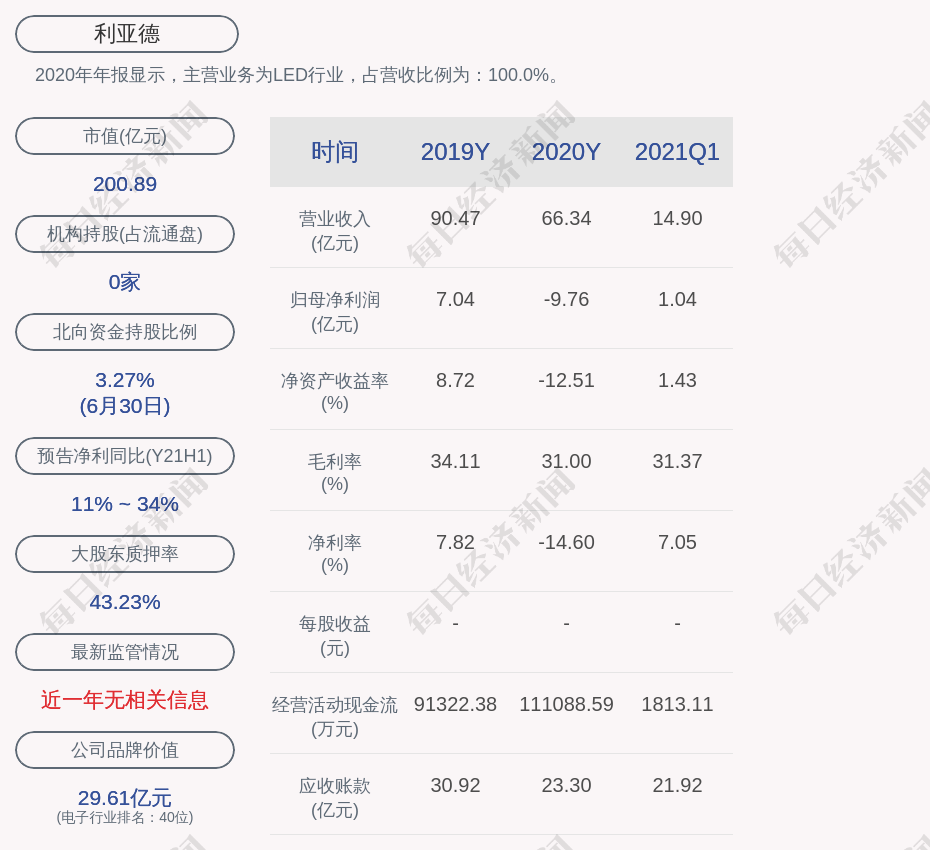Select the 市值(亿元) label pill

(125, 136)
